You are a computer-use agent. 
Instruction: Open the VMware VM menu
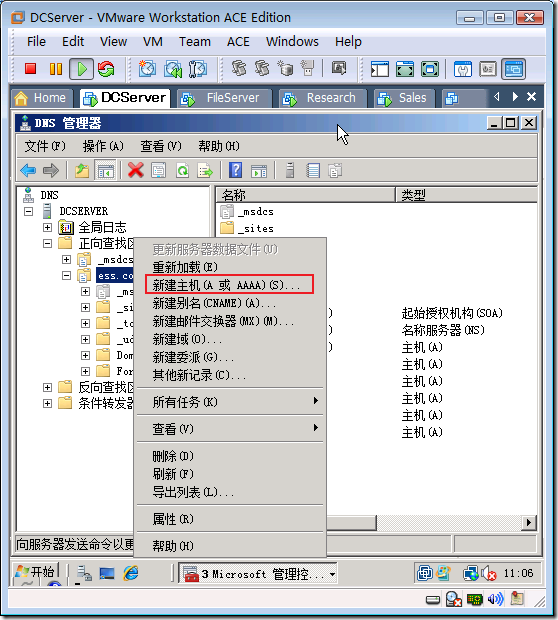(x=153, y=42)
